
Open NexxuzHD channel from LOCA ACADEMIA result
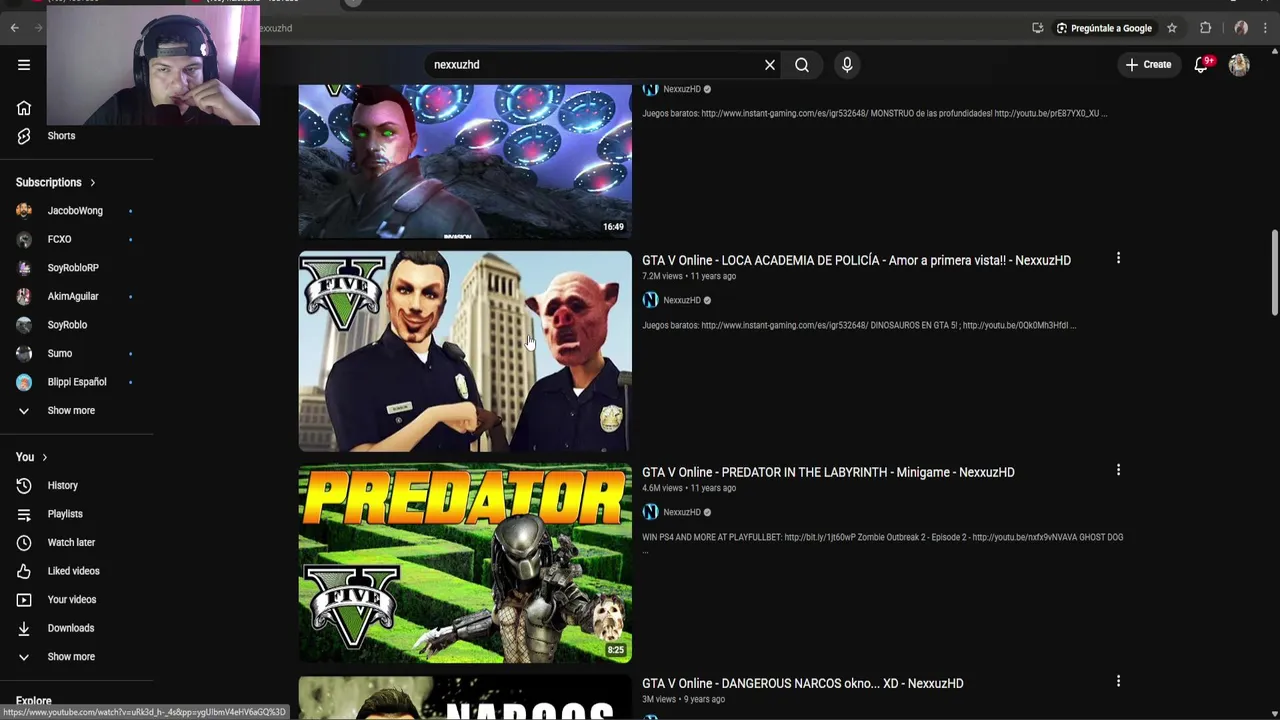pyautogui.click(x=681, y=300)
